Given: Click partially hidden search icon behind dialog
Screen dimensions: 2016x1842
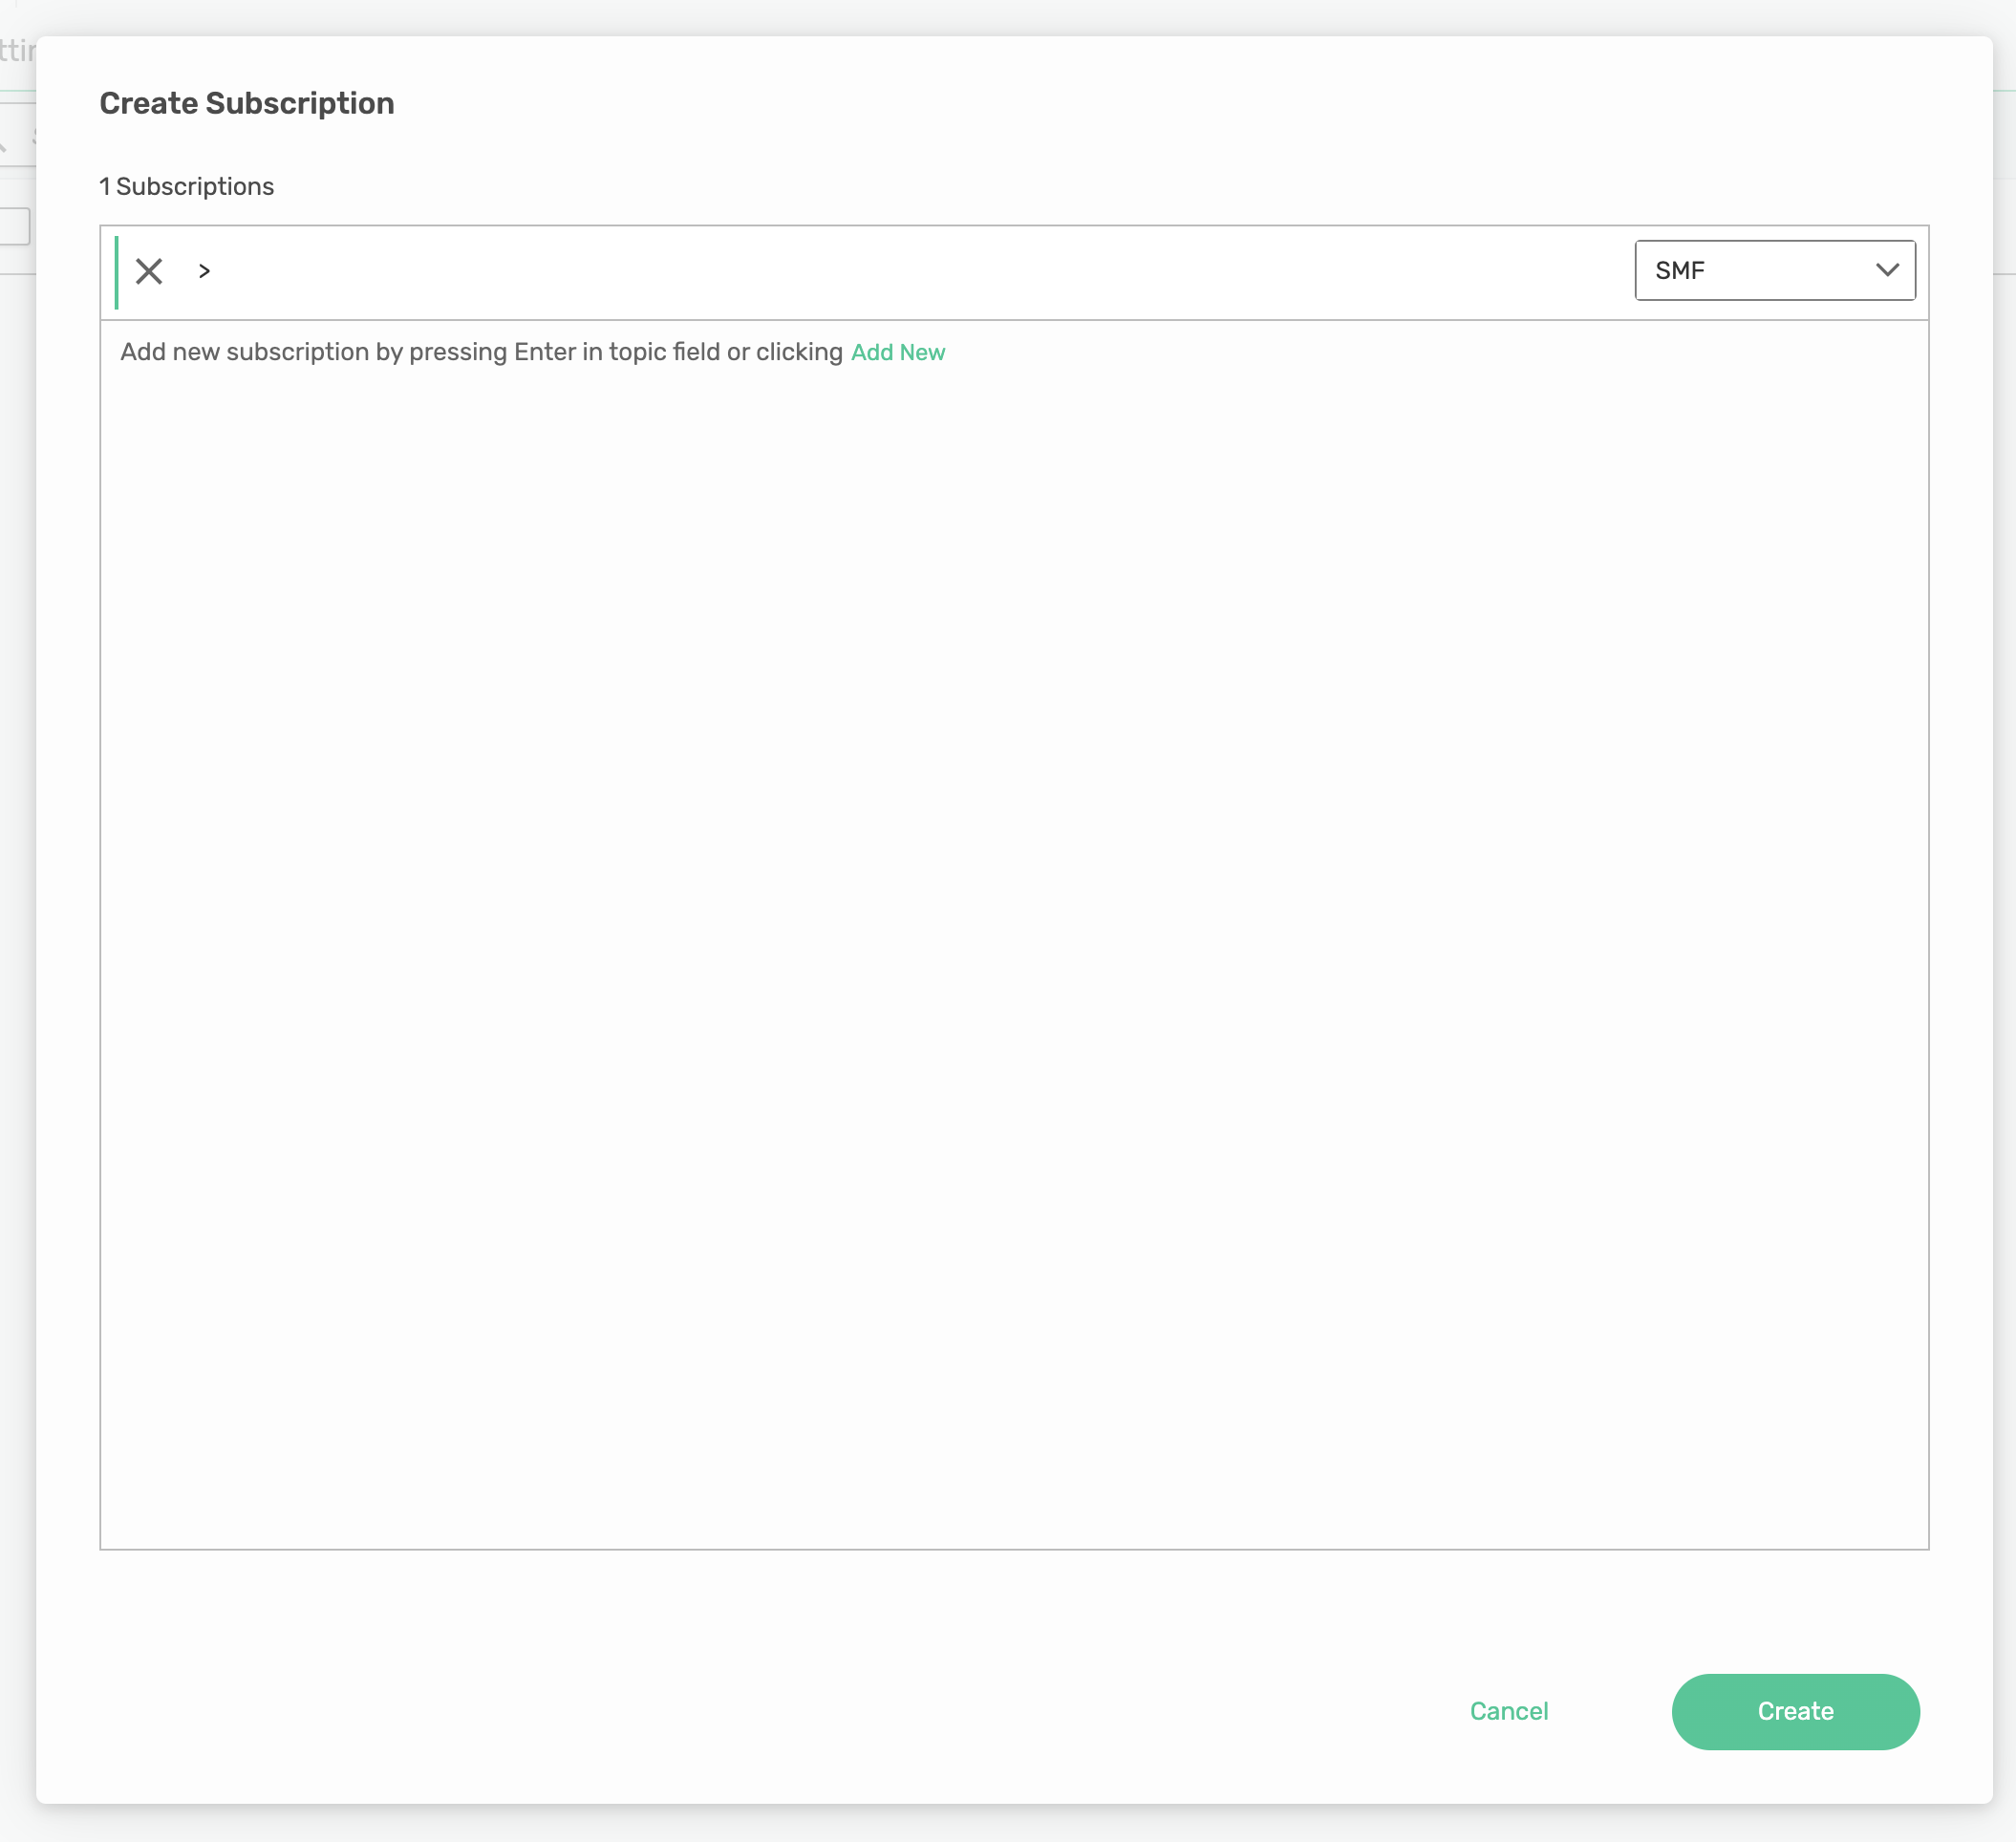Looking at the screenshot, I should (x=4, y=144).
